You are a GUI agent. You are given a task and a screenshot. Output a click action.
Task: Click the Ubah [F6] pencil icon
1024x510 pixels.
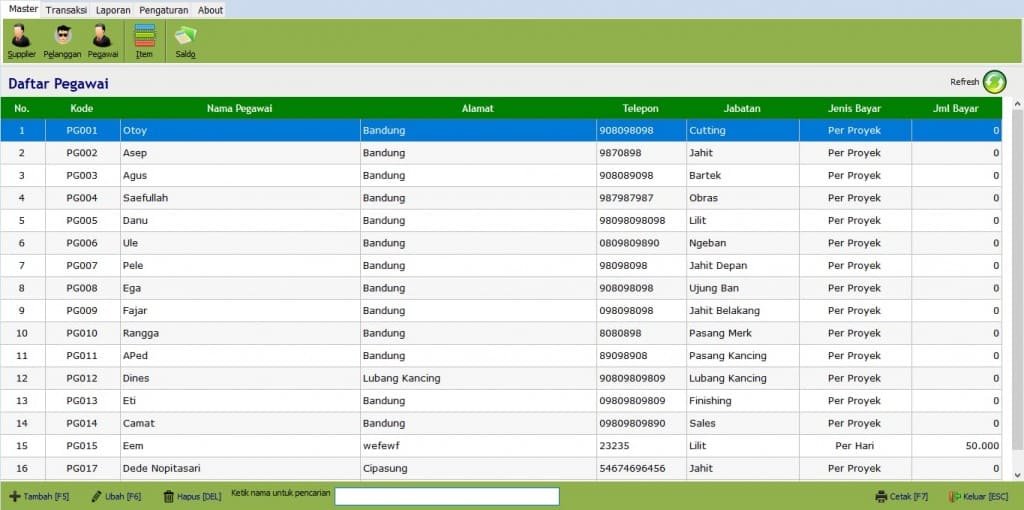pos(97,496)
